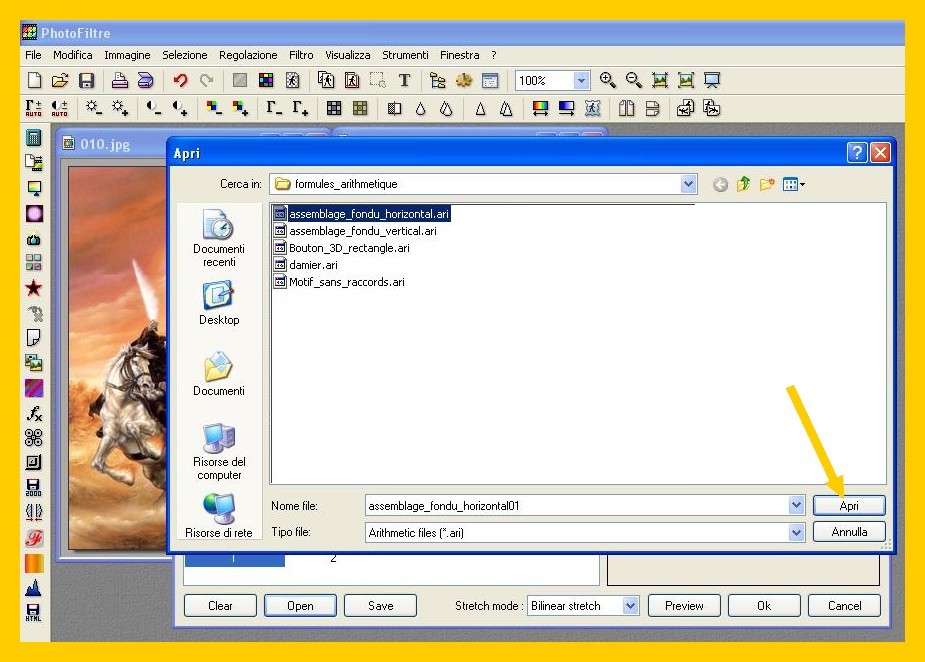
Task: Open the Filtro menu
Action: (301, 55)
